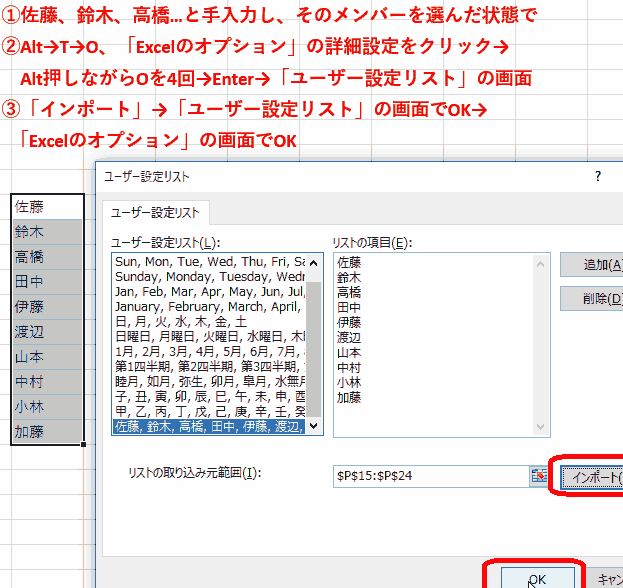Click up arrow of リストの項目 scrollbar
This screenshot has width=623, height=588.
(x=540, y=264)
